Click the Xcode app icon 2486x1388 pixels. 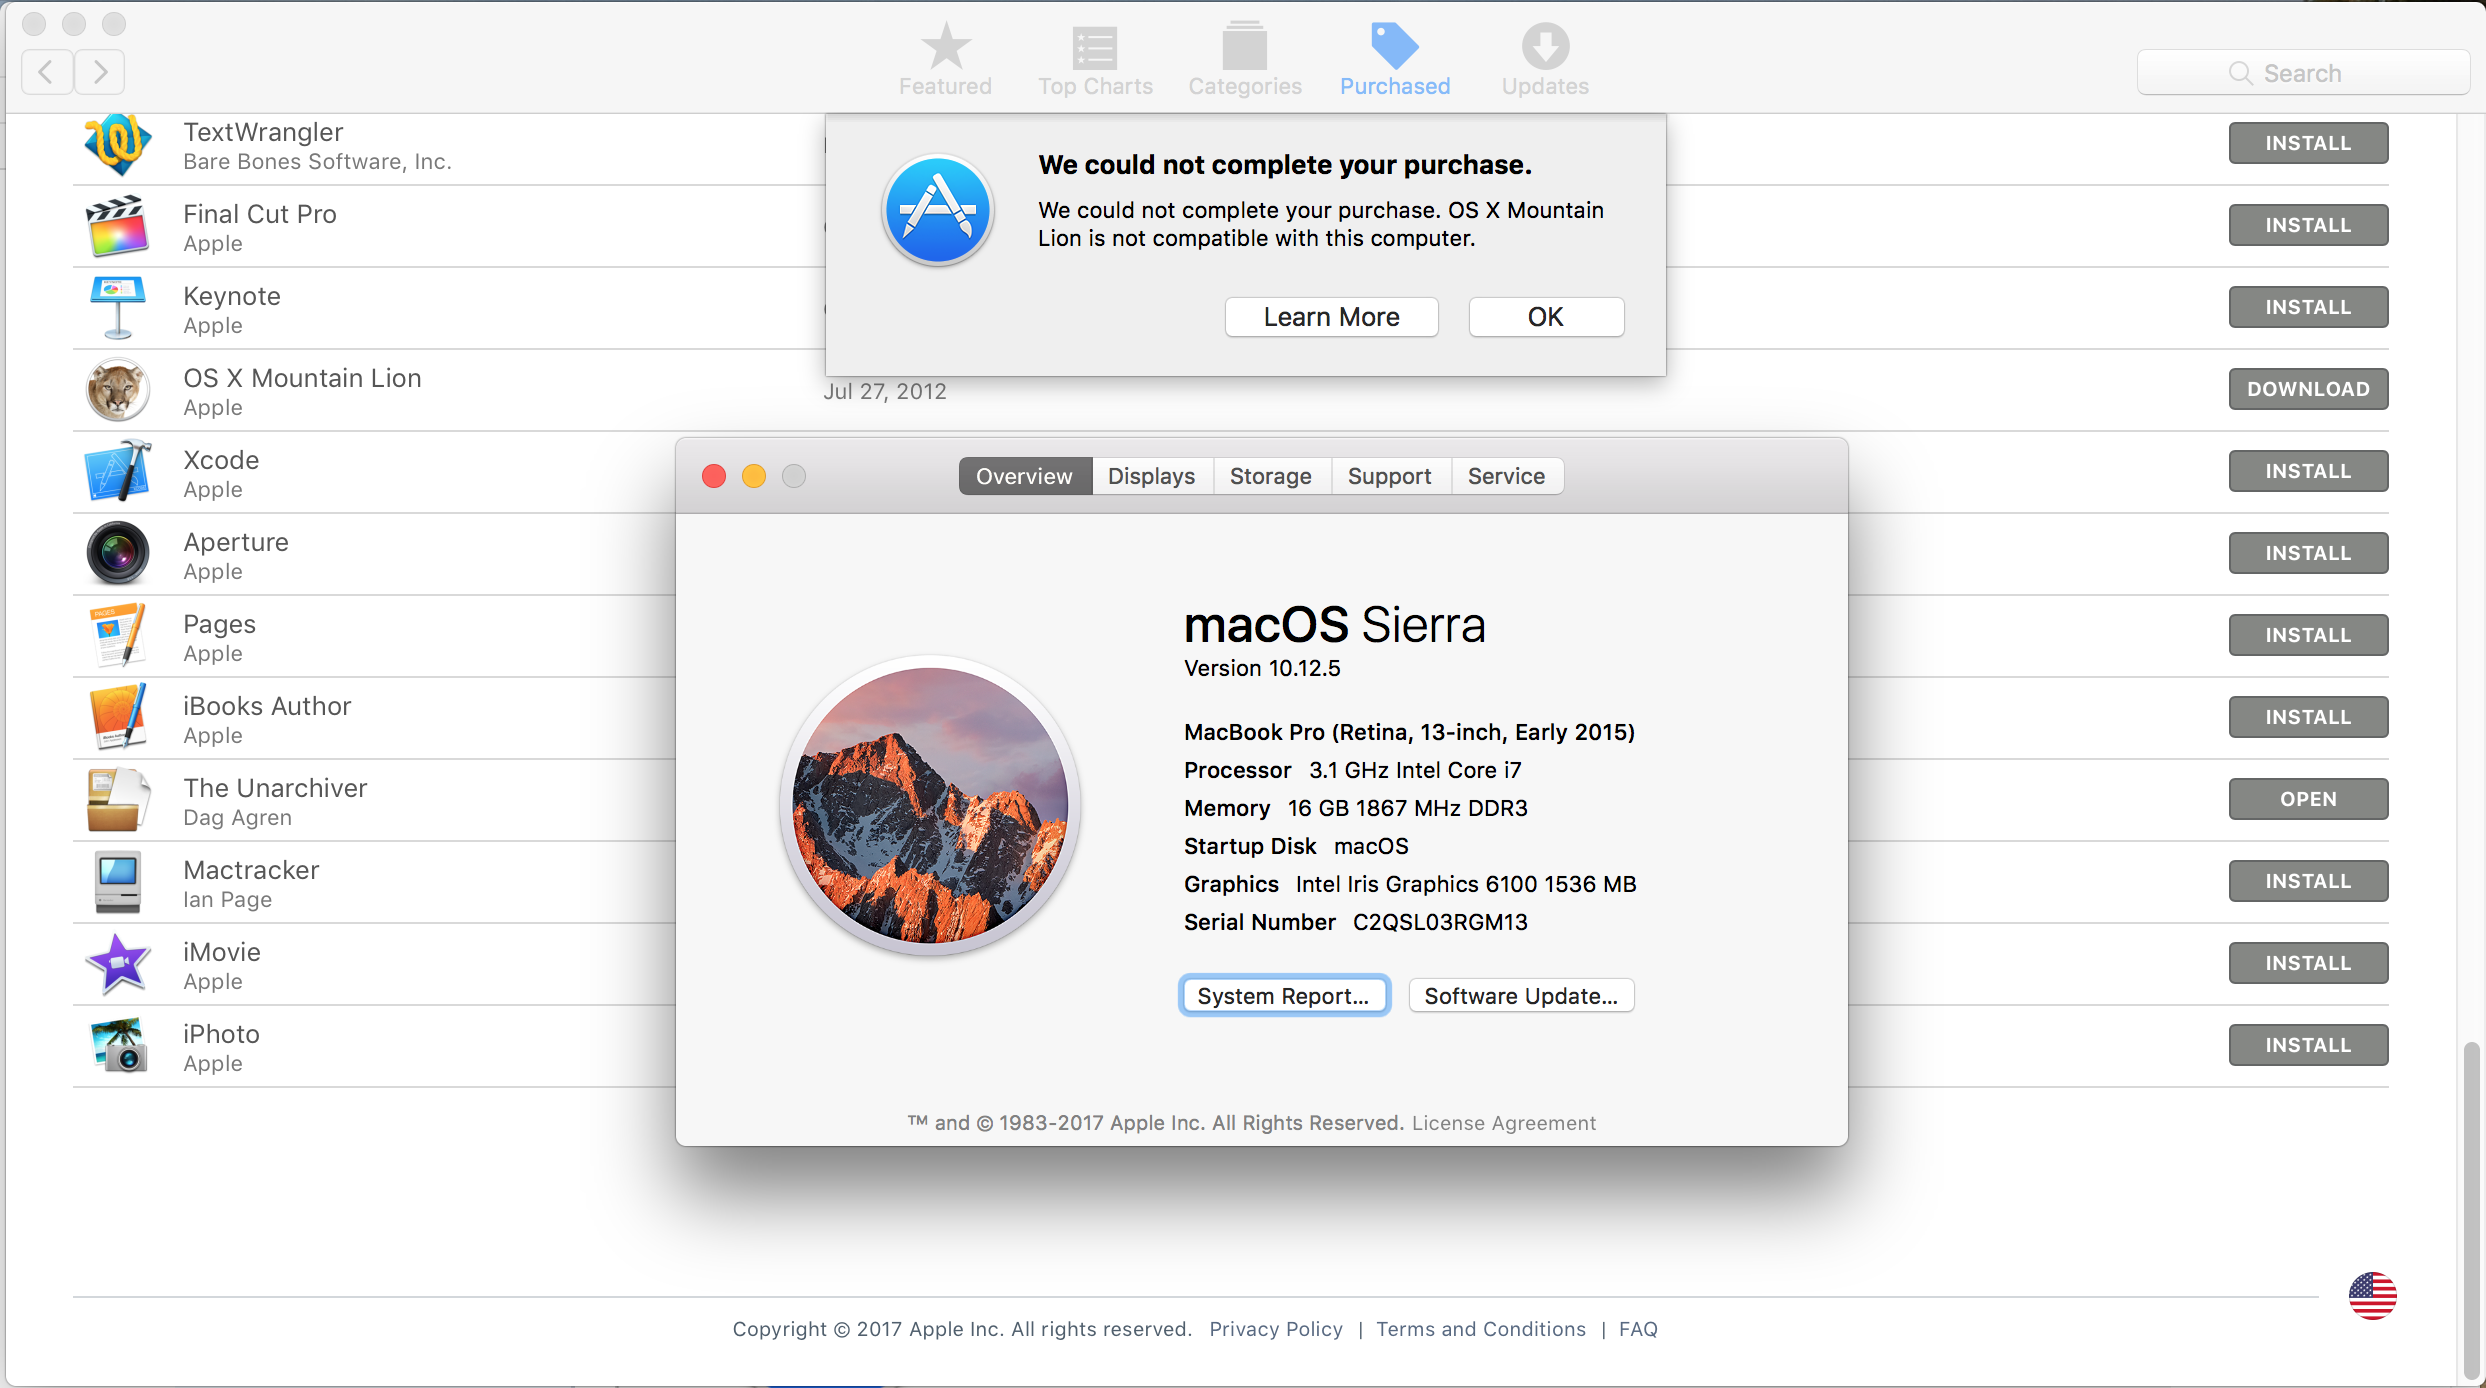pos(118,472)
